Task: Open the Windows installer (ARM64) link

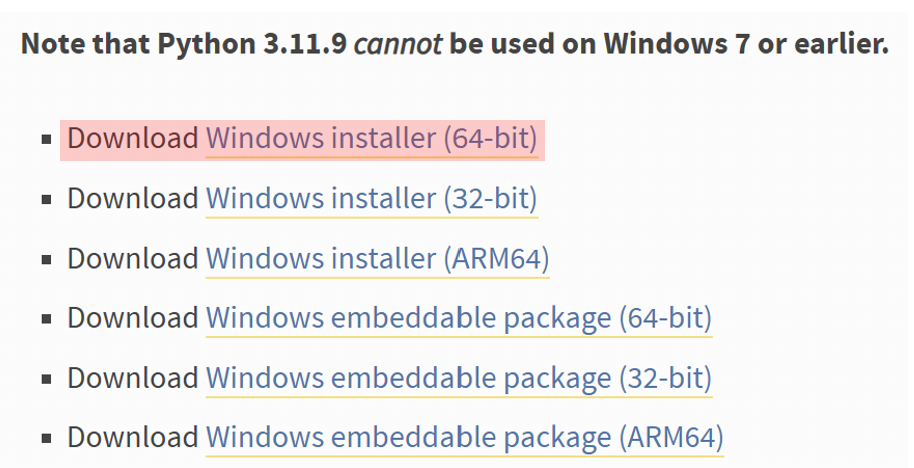Action: [377, 258]
